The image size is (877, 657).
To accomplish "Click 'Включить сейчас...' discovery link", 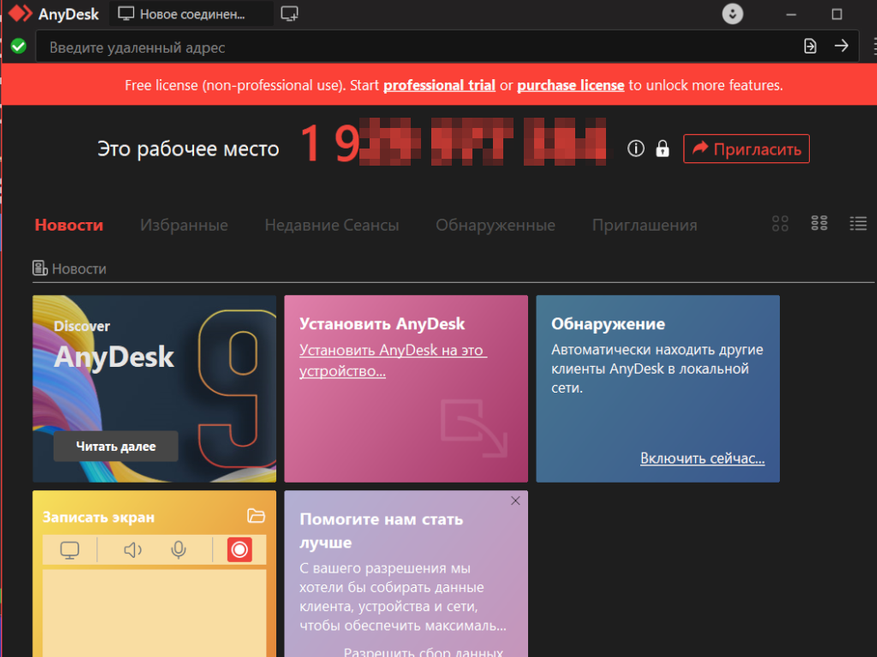I will click(702, 458).
